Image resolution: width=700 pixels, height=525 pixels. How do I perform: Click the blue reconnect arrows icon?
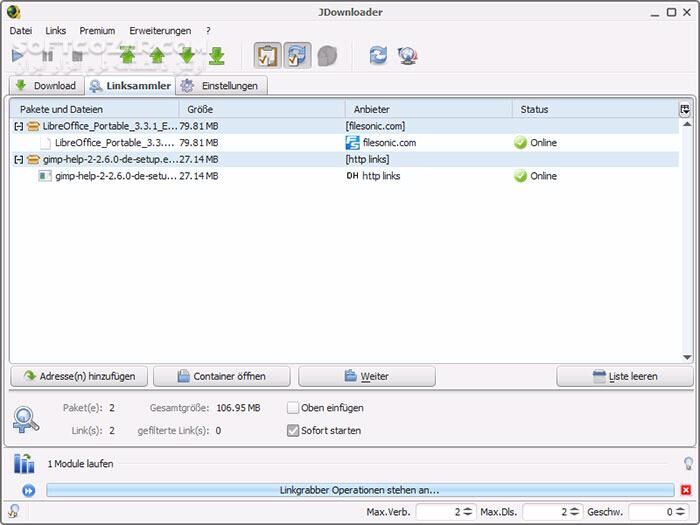(378, 55)
